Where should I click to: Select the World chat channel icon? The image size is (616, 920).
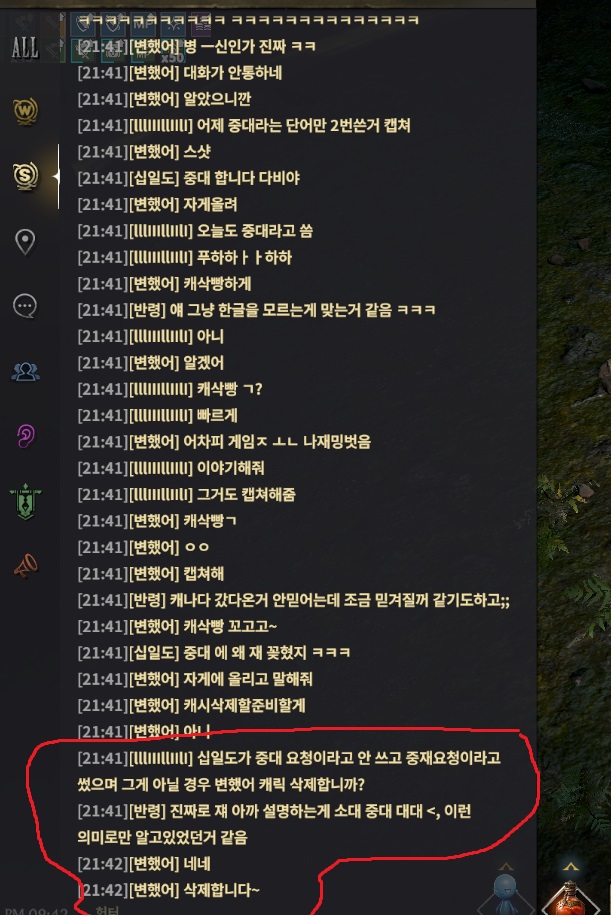(x=25, y=110)
